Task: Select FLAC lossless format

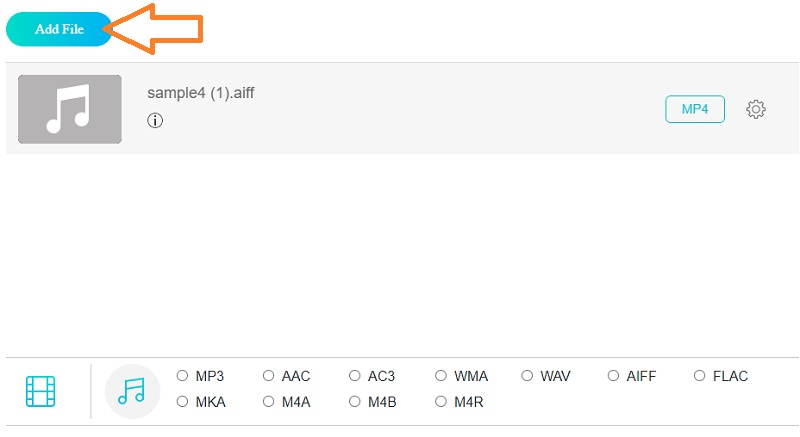Action: tap(700, 377)
